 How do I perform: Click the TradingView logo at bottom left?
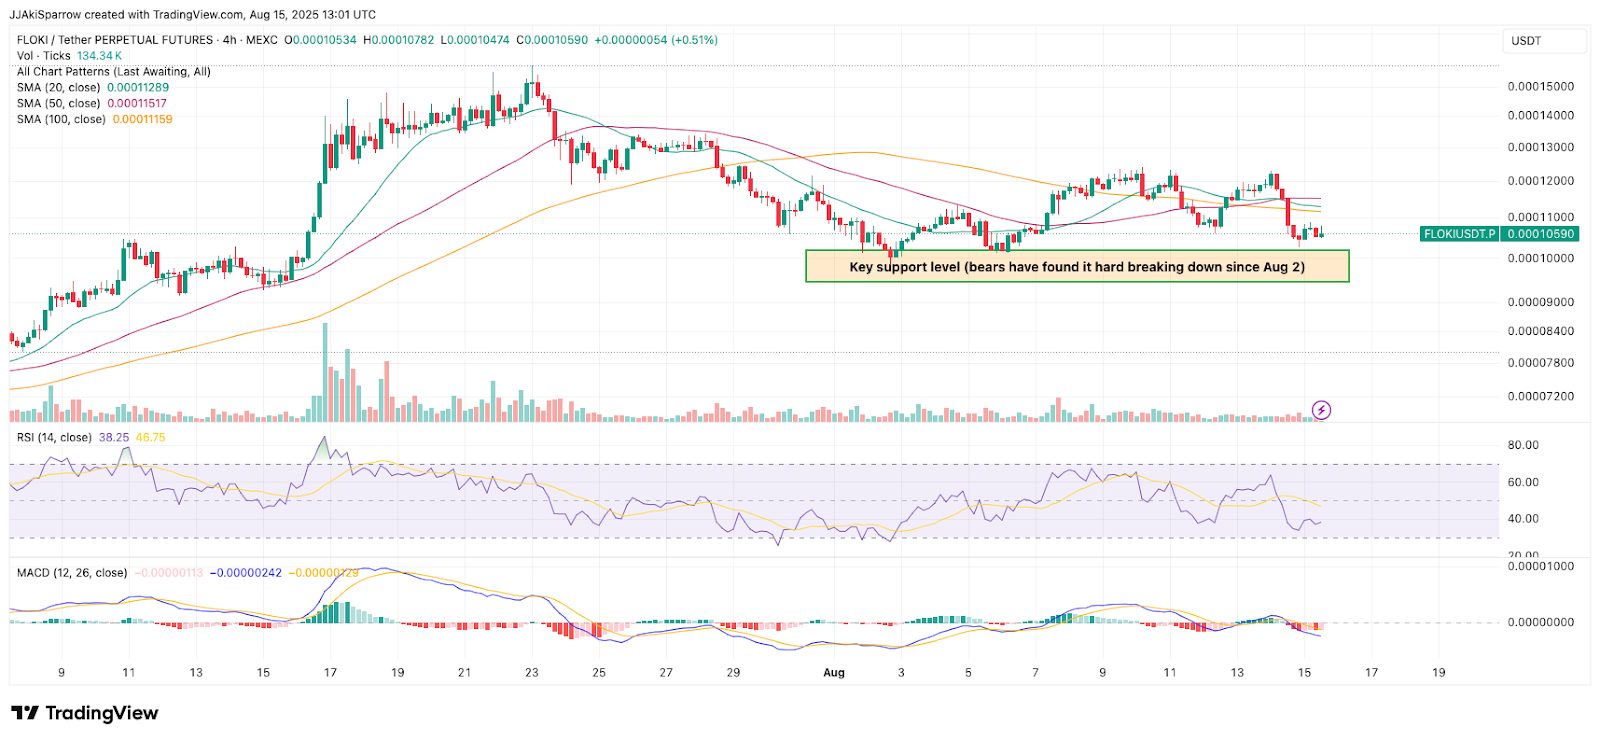pos(85,713)
